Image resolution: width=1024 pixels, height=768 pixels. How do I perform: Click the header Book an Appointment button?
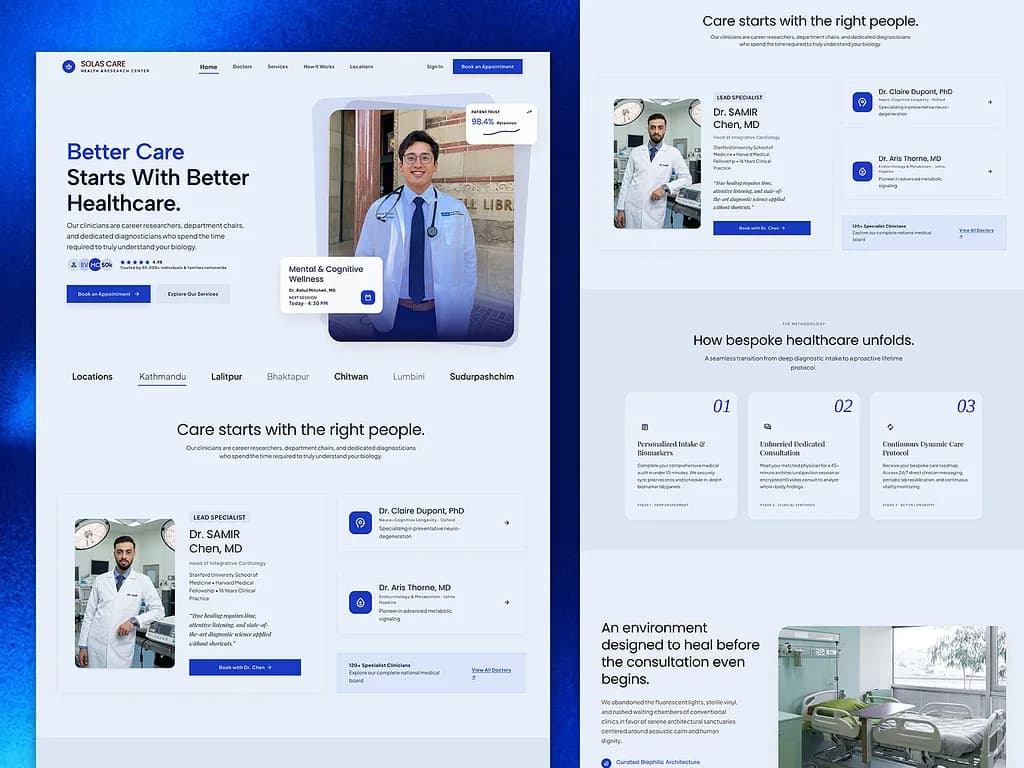coord(487,67)
